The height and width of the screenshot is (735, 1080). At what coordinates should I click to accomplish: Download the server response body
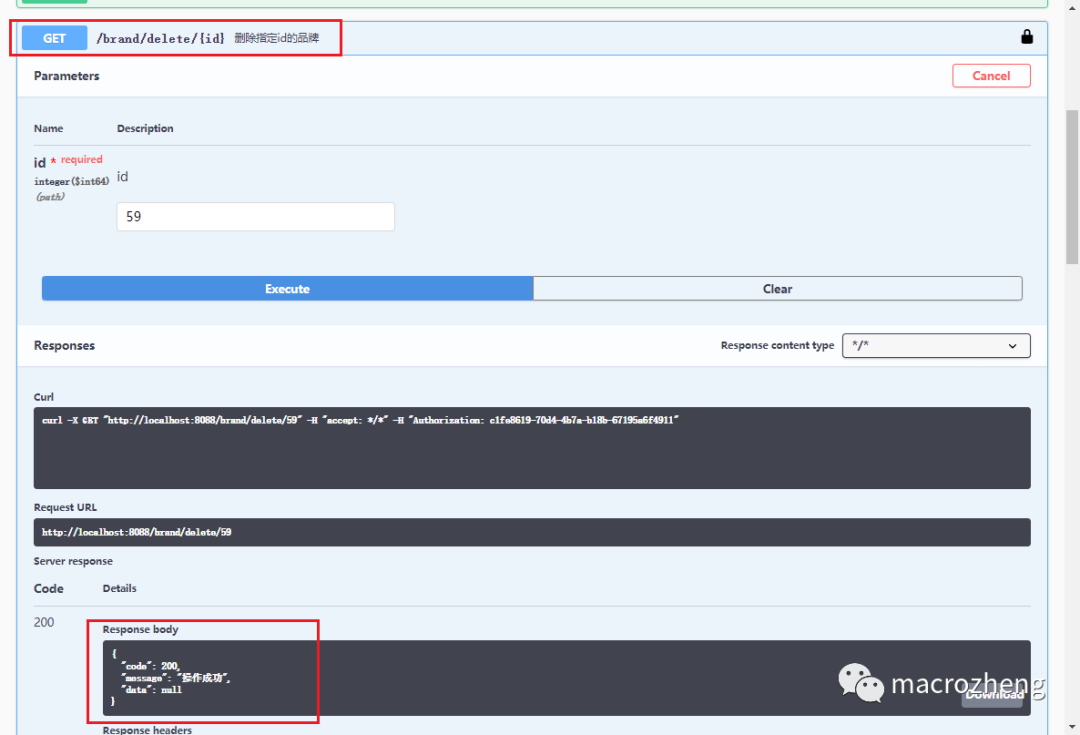click(x=992, y=694)
